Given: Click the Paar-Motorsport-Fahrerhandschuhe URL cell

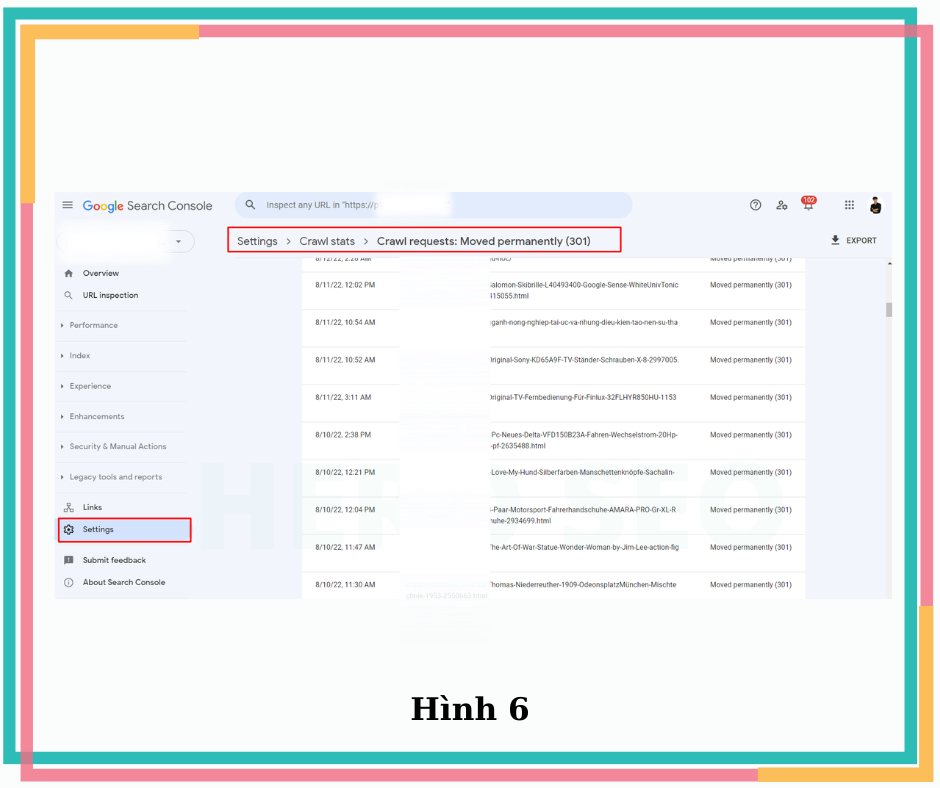Looking at the screenshot, I should tap(583, 515).
